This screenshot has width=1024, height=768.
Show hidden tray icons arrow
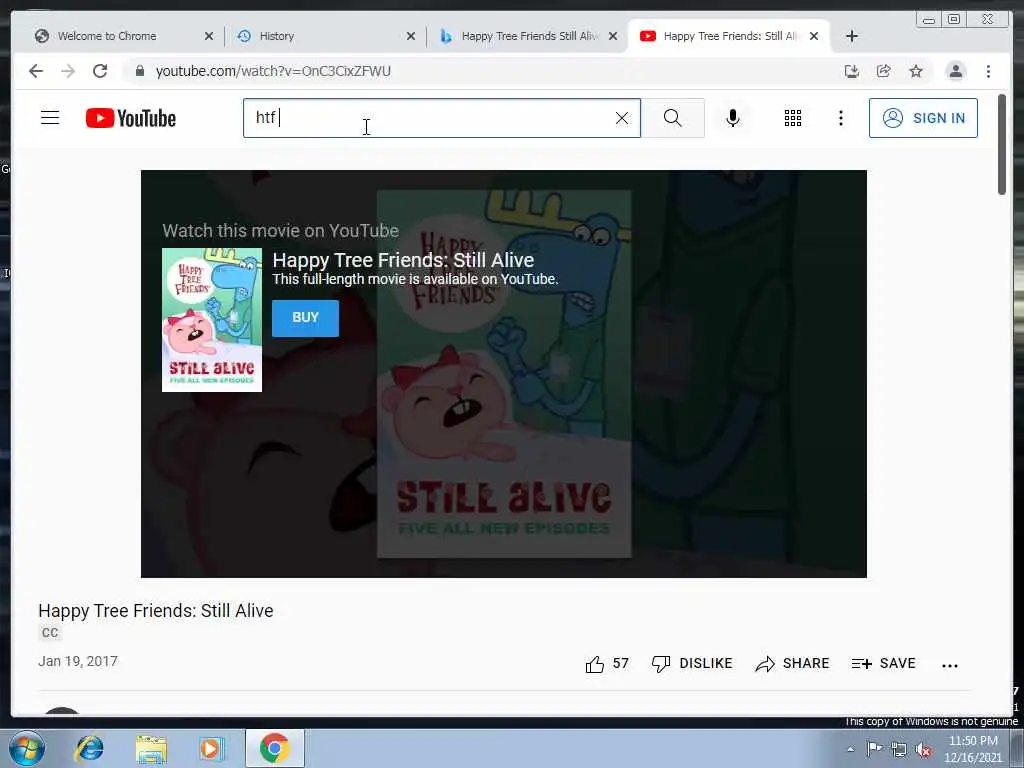(850, 749)
